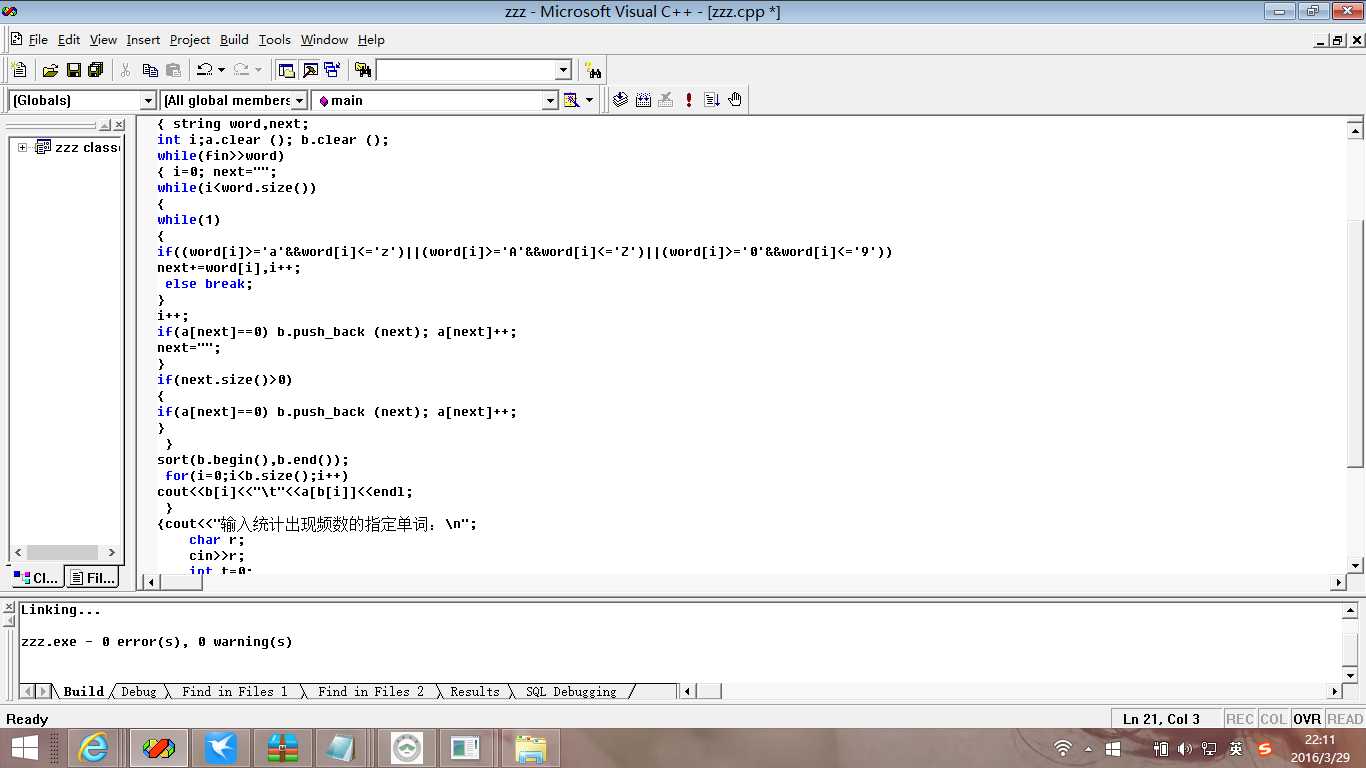
Task: Open Internet Explorer from taskbar
Action: point(93,748)
